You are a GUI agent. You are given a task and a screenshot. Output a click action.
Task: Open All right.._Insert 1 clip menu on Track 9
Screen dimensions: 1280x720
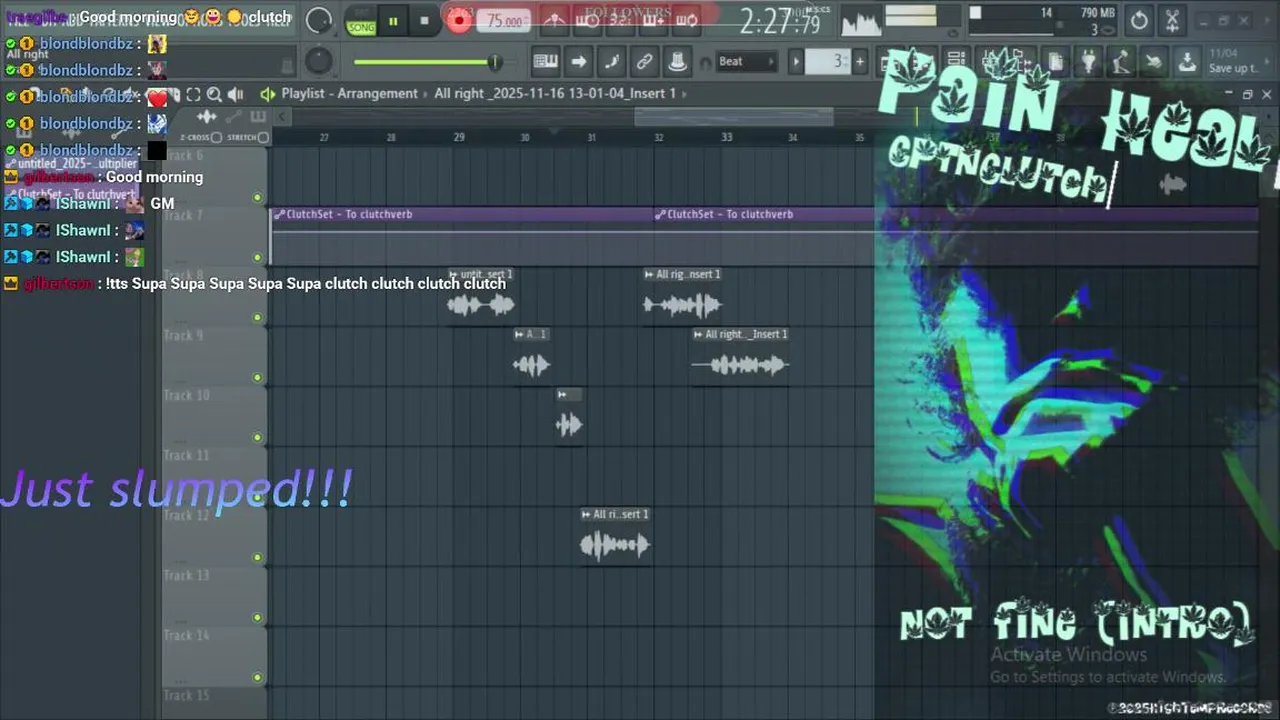[699, 334]
